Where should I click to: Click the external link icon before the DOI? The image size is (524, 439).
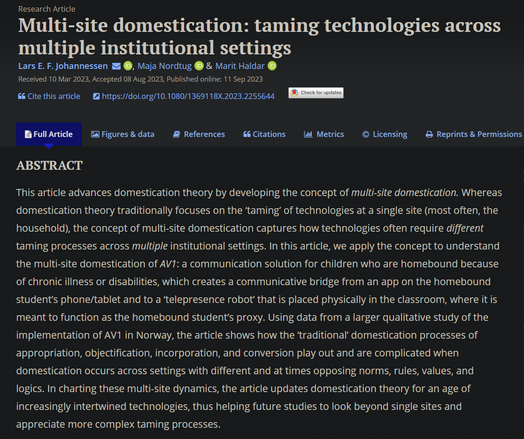[x=96, y=96]
